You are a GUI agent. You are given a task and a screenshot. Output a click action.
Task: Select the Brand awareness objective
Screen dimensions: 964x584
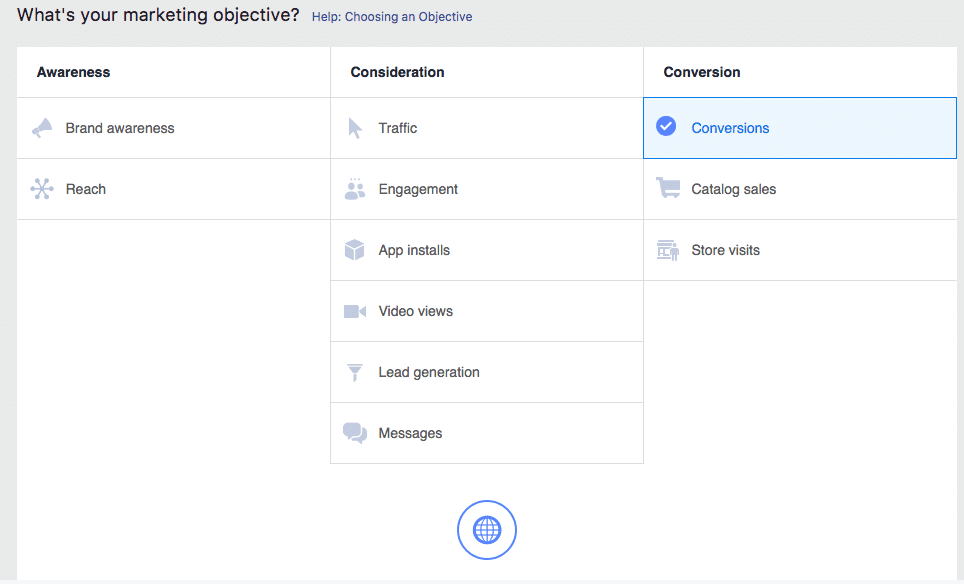click(120, 128)
